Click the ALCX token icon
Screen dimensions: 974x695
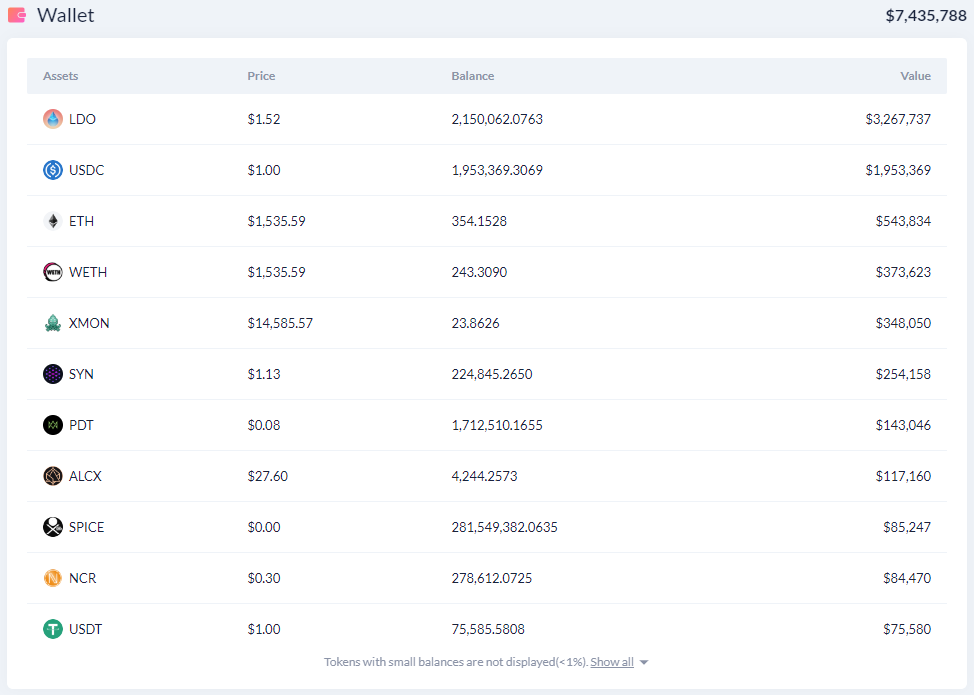tap(53, 476)
